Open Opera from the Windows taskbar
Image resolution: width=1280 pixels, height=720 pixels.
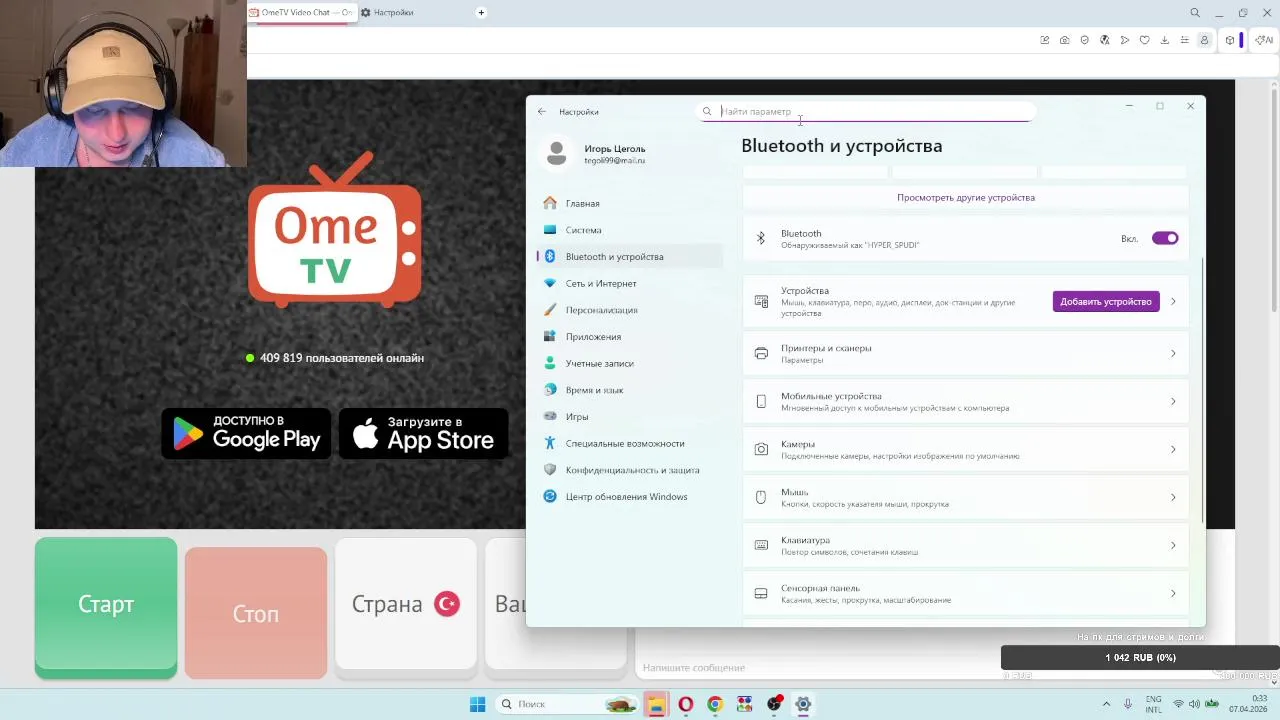(x=685, y=704)
